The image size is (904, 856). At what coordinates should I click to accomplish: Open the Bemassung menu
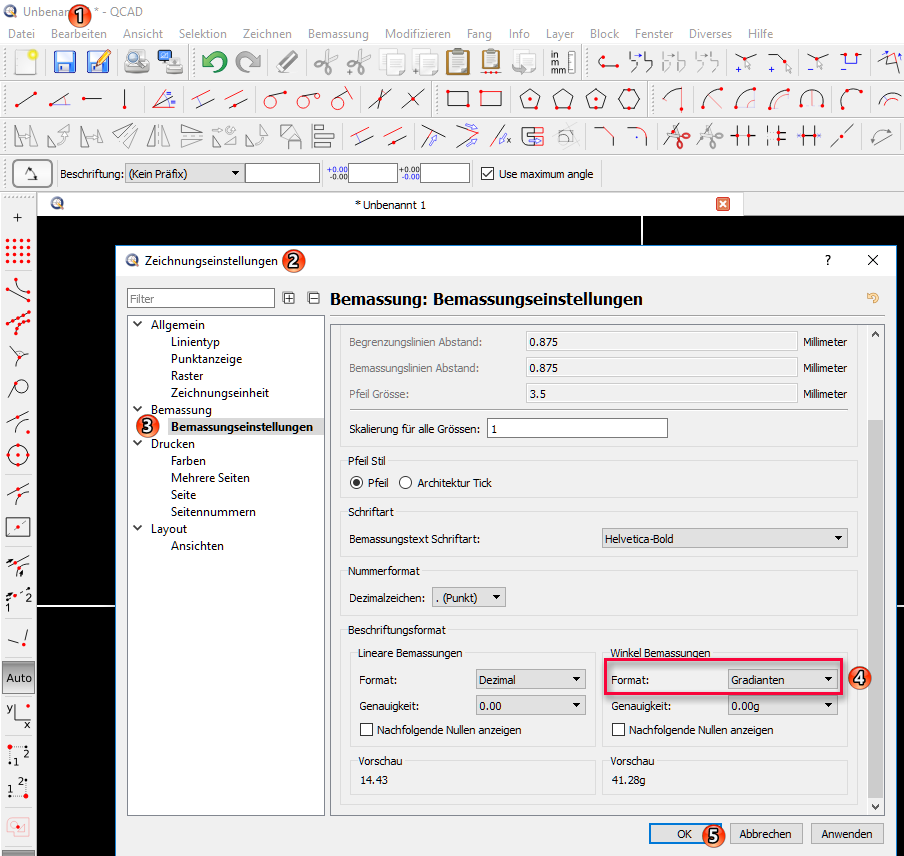338,34
